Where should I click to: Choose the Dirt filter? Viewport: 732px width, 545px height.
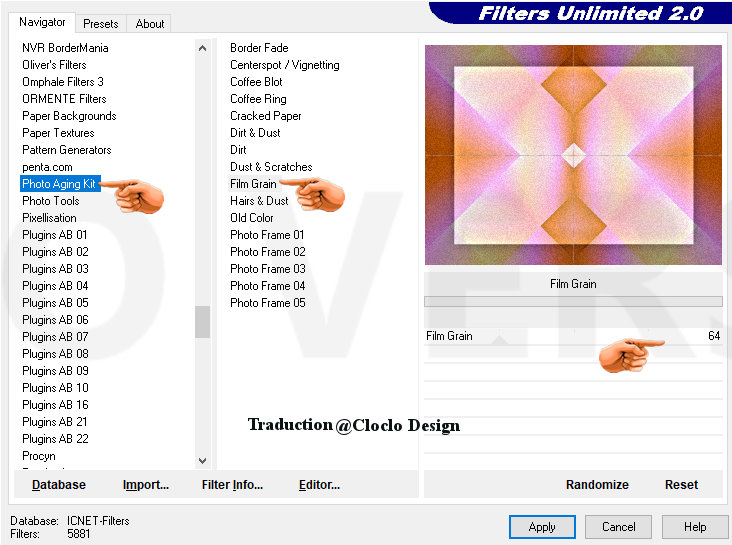(238, 150)
